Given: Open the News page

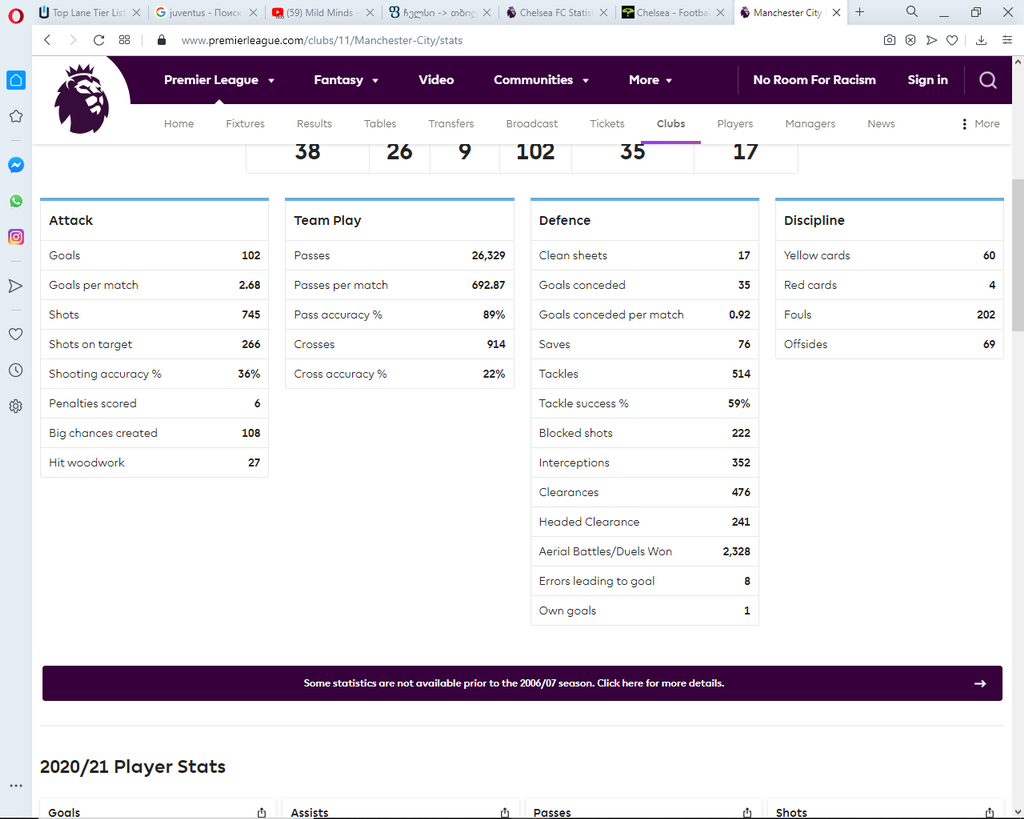Looking at the screenshot, I should (x=881, y=123).
